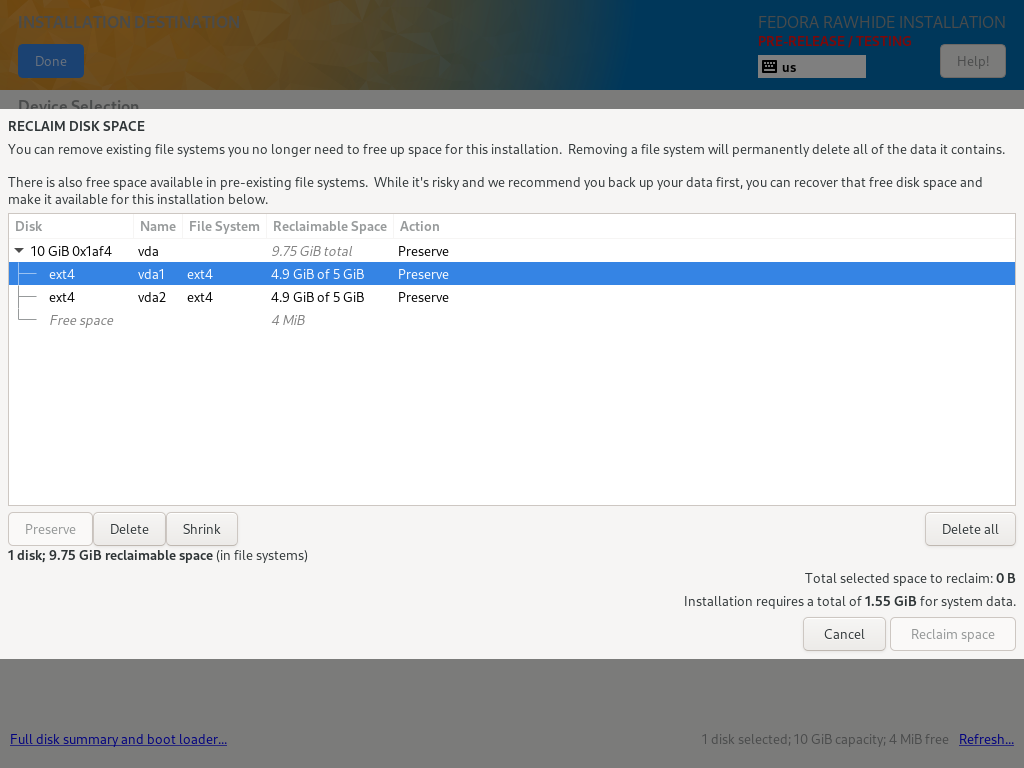Click the Shrink button
This screenshot has height=768, width=1024.
[202, 529]
